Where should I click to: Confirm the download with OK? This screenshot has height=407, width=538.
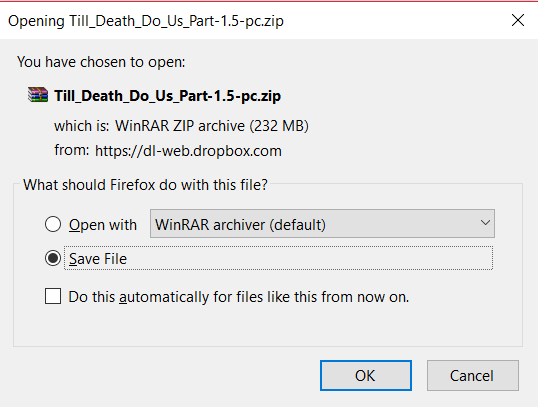(366, 375)
